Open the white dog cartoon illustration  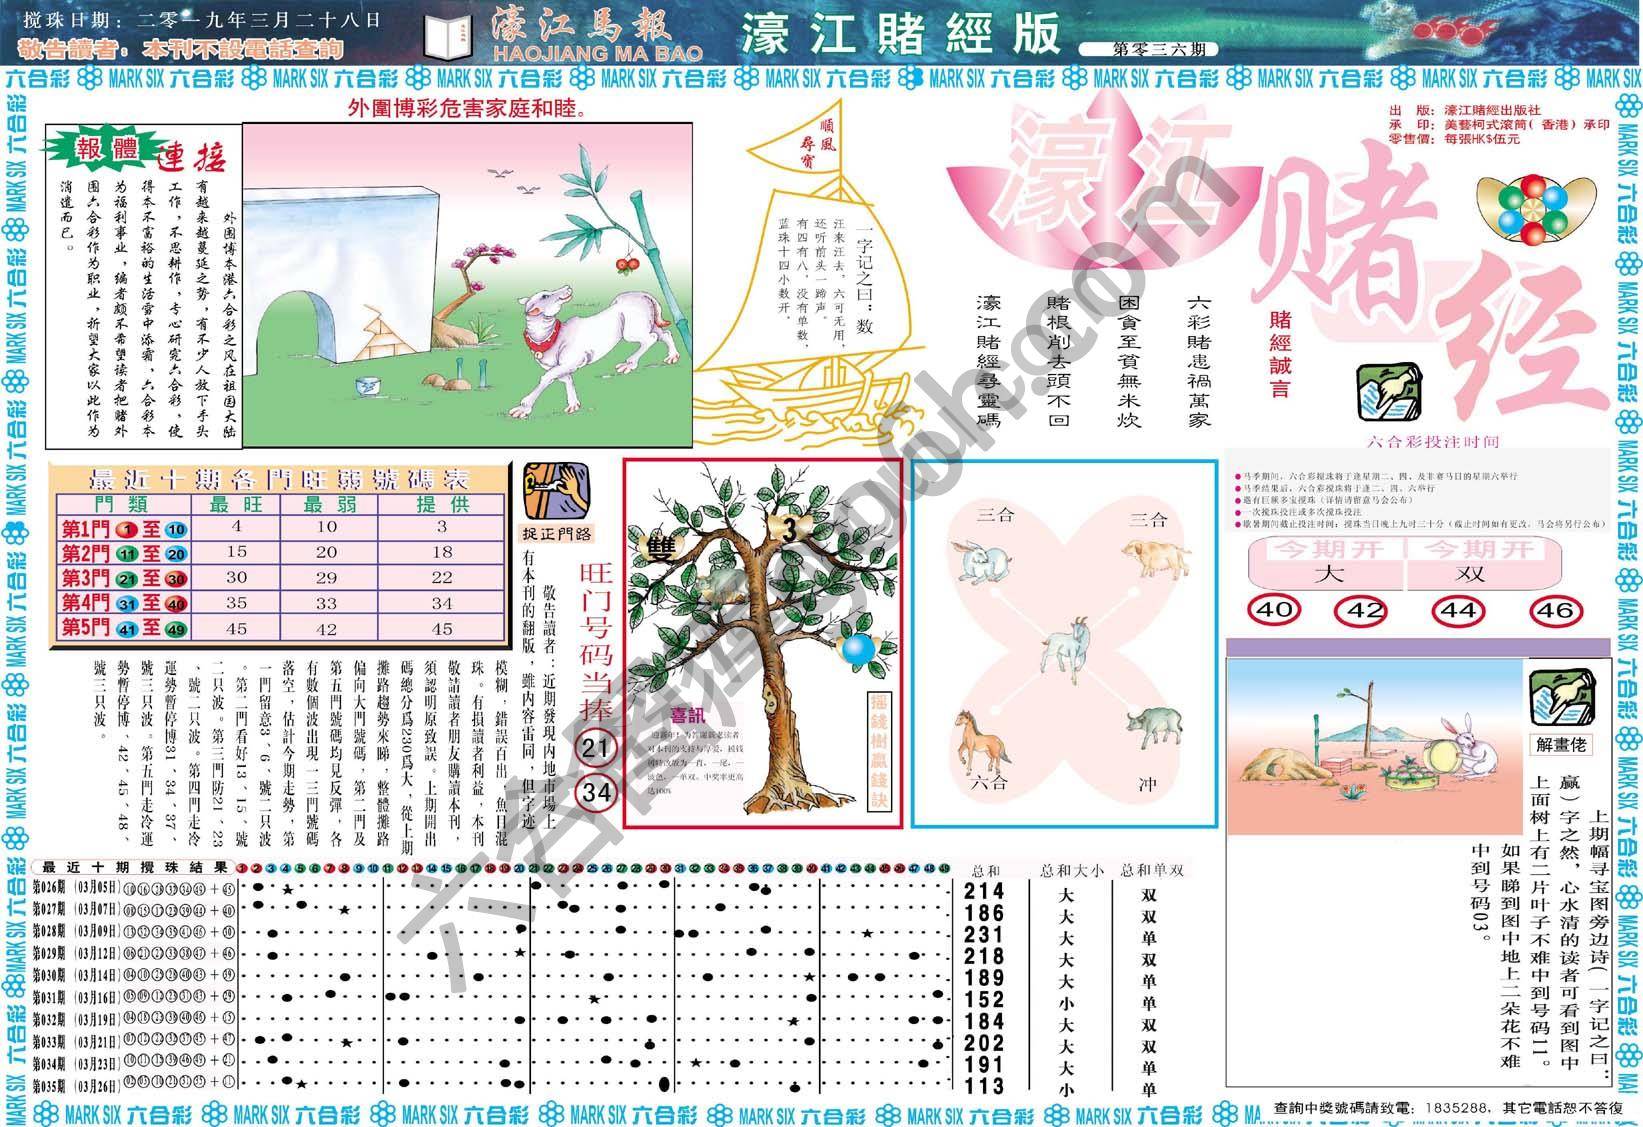467,285
